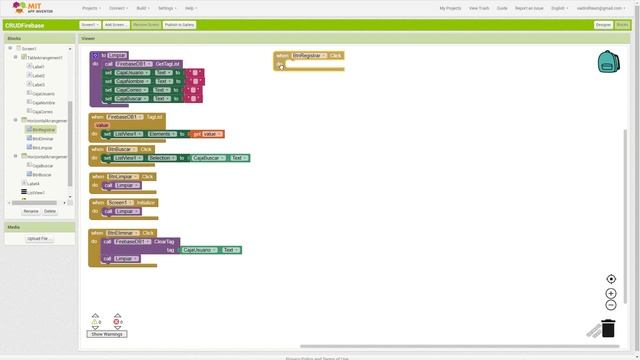Click the Rename button

click(31, 211)
